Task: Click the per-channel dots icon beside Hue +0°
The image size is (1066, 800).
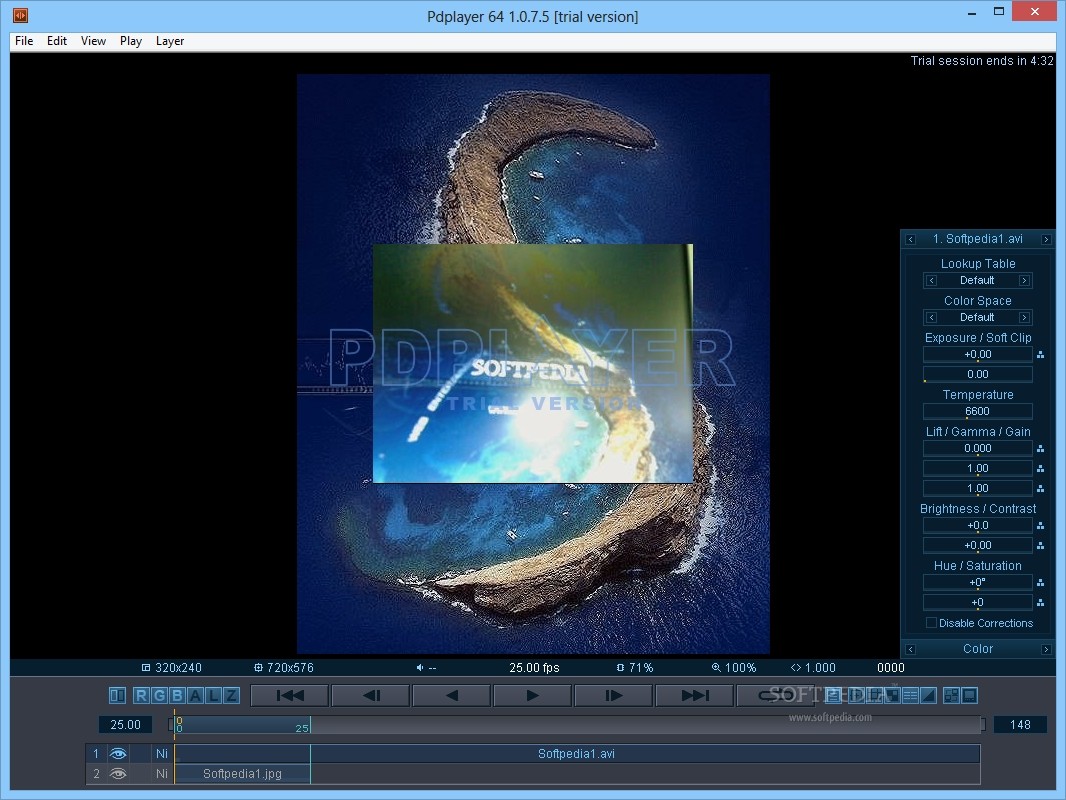Action: pyautogui.click(x=1040, y=582)
